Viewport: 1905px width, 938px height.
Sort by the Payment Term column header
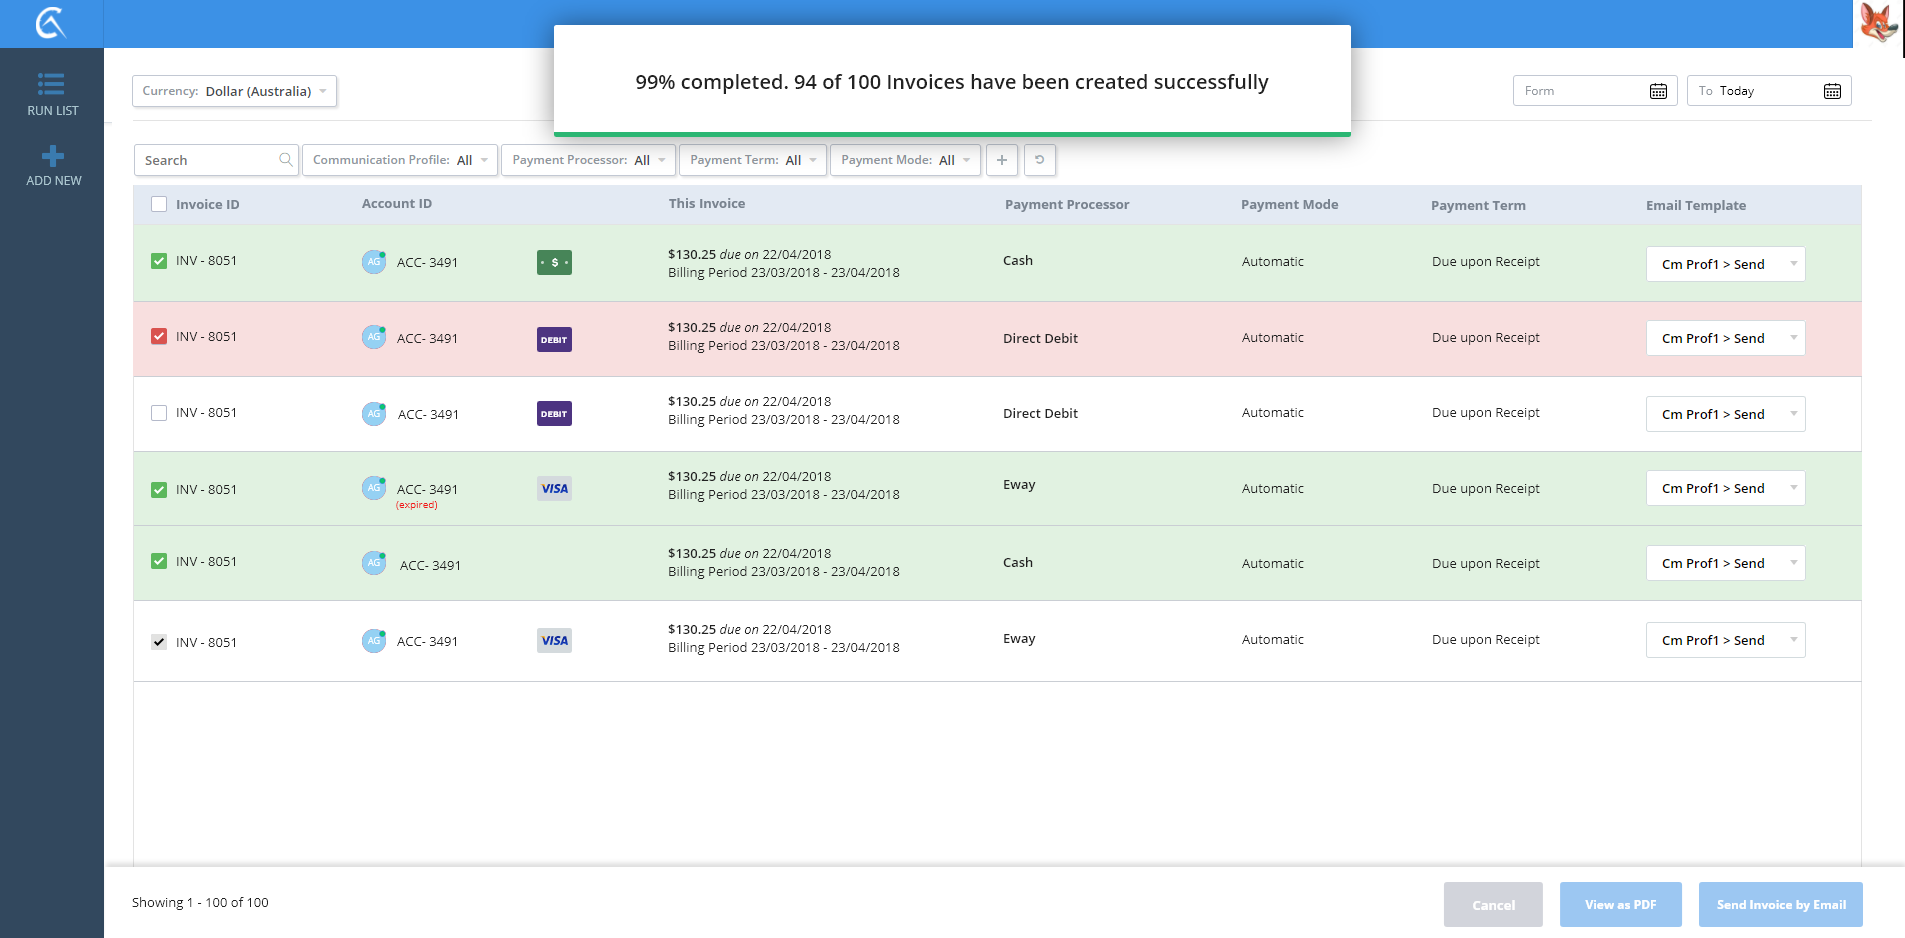pyautogui.click(x=1477, y=205)
